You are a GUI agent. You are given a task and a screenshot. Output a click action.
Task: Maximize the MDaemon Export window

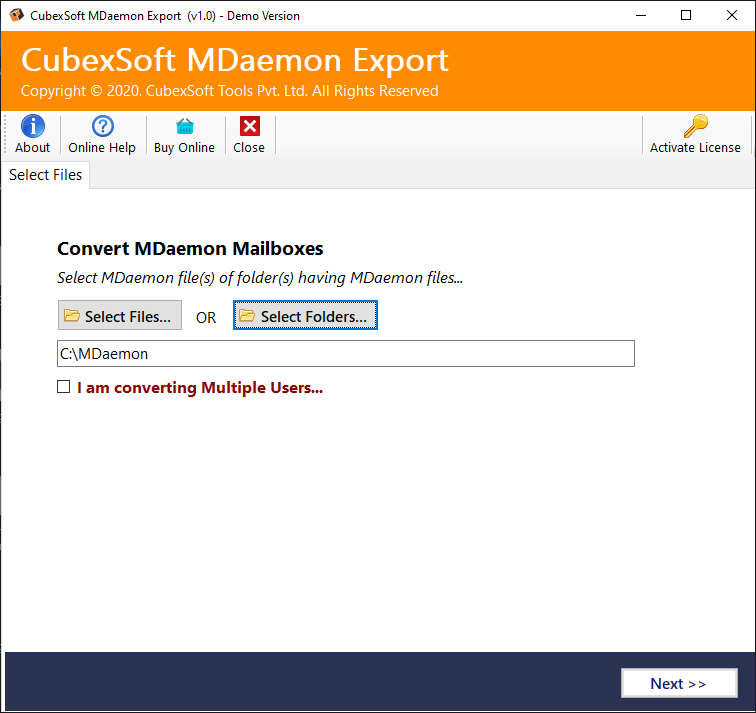point(685,15)
